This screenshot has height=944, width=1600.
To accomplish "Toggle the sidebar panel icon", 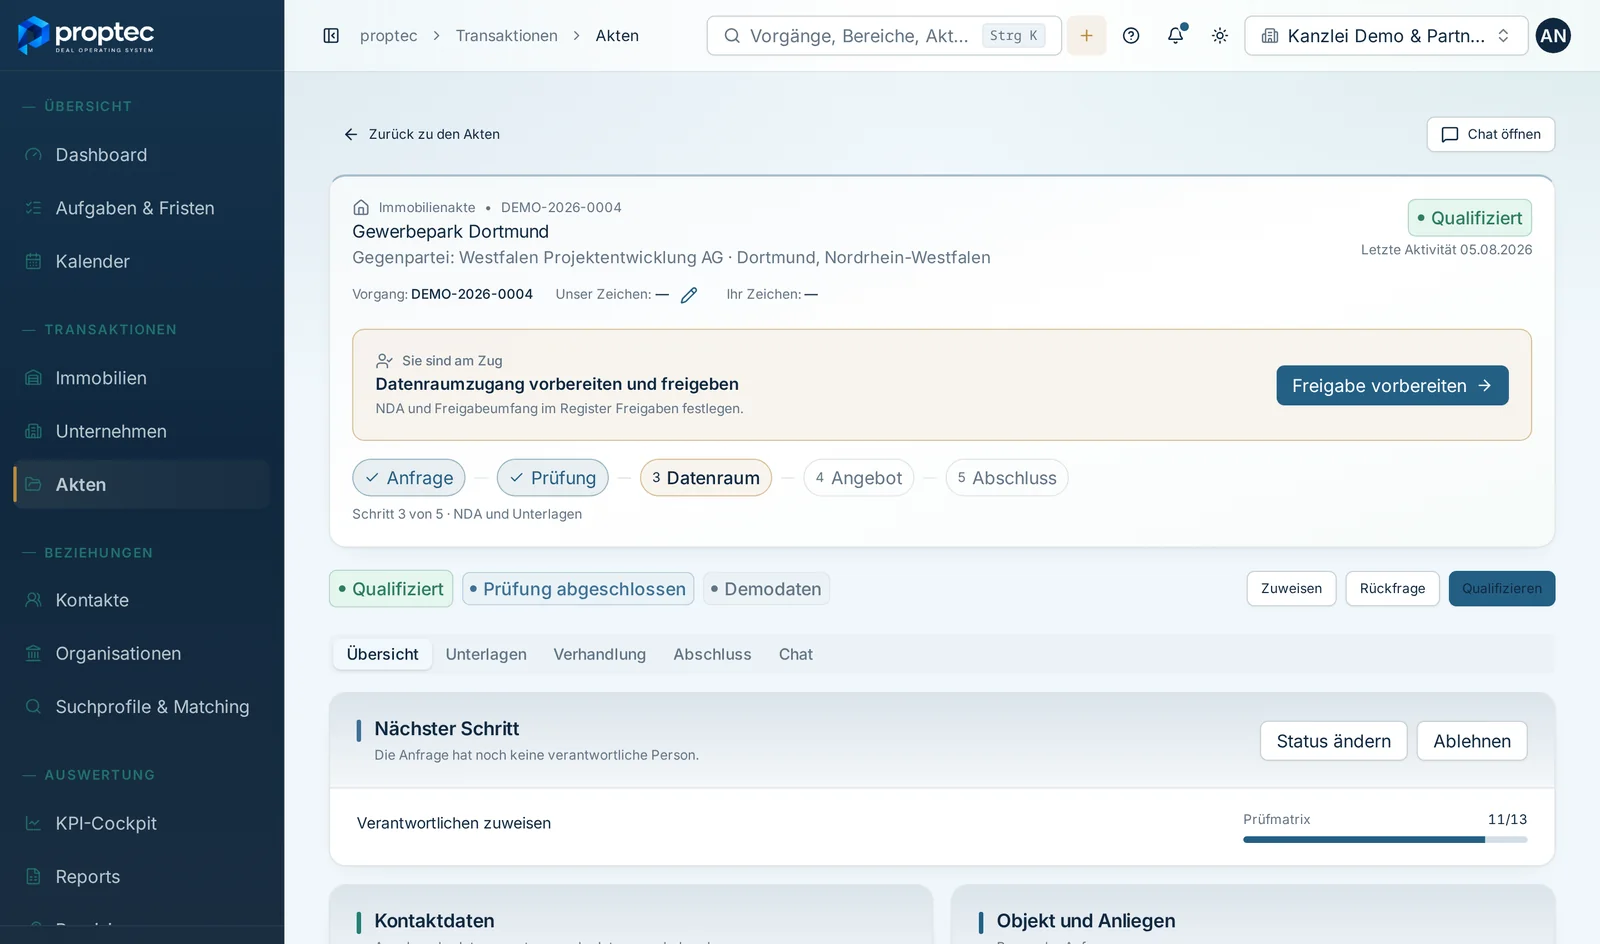I will tap(331, 36).
